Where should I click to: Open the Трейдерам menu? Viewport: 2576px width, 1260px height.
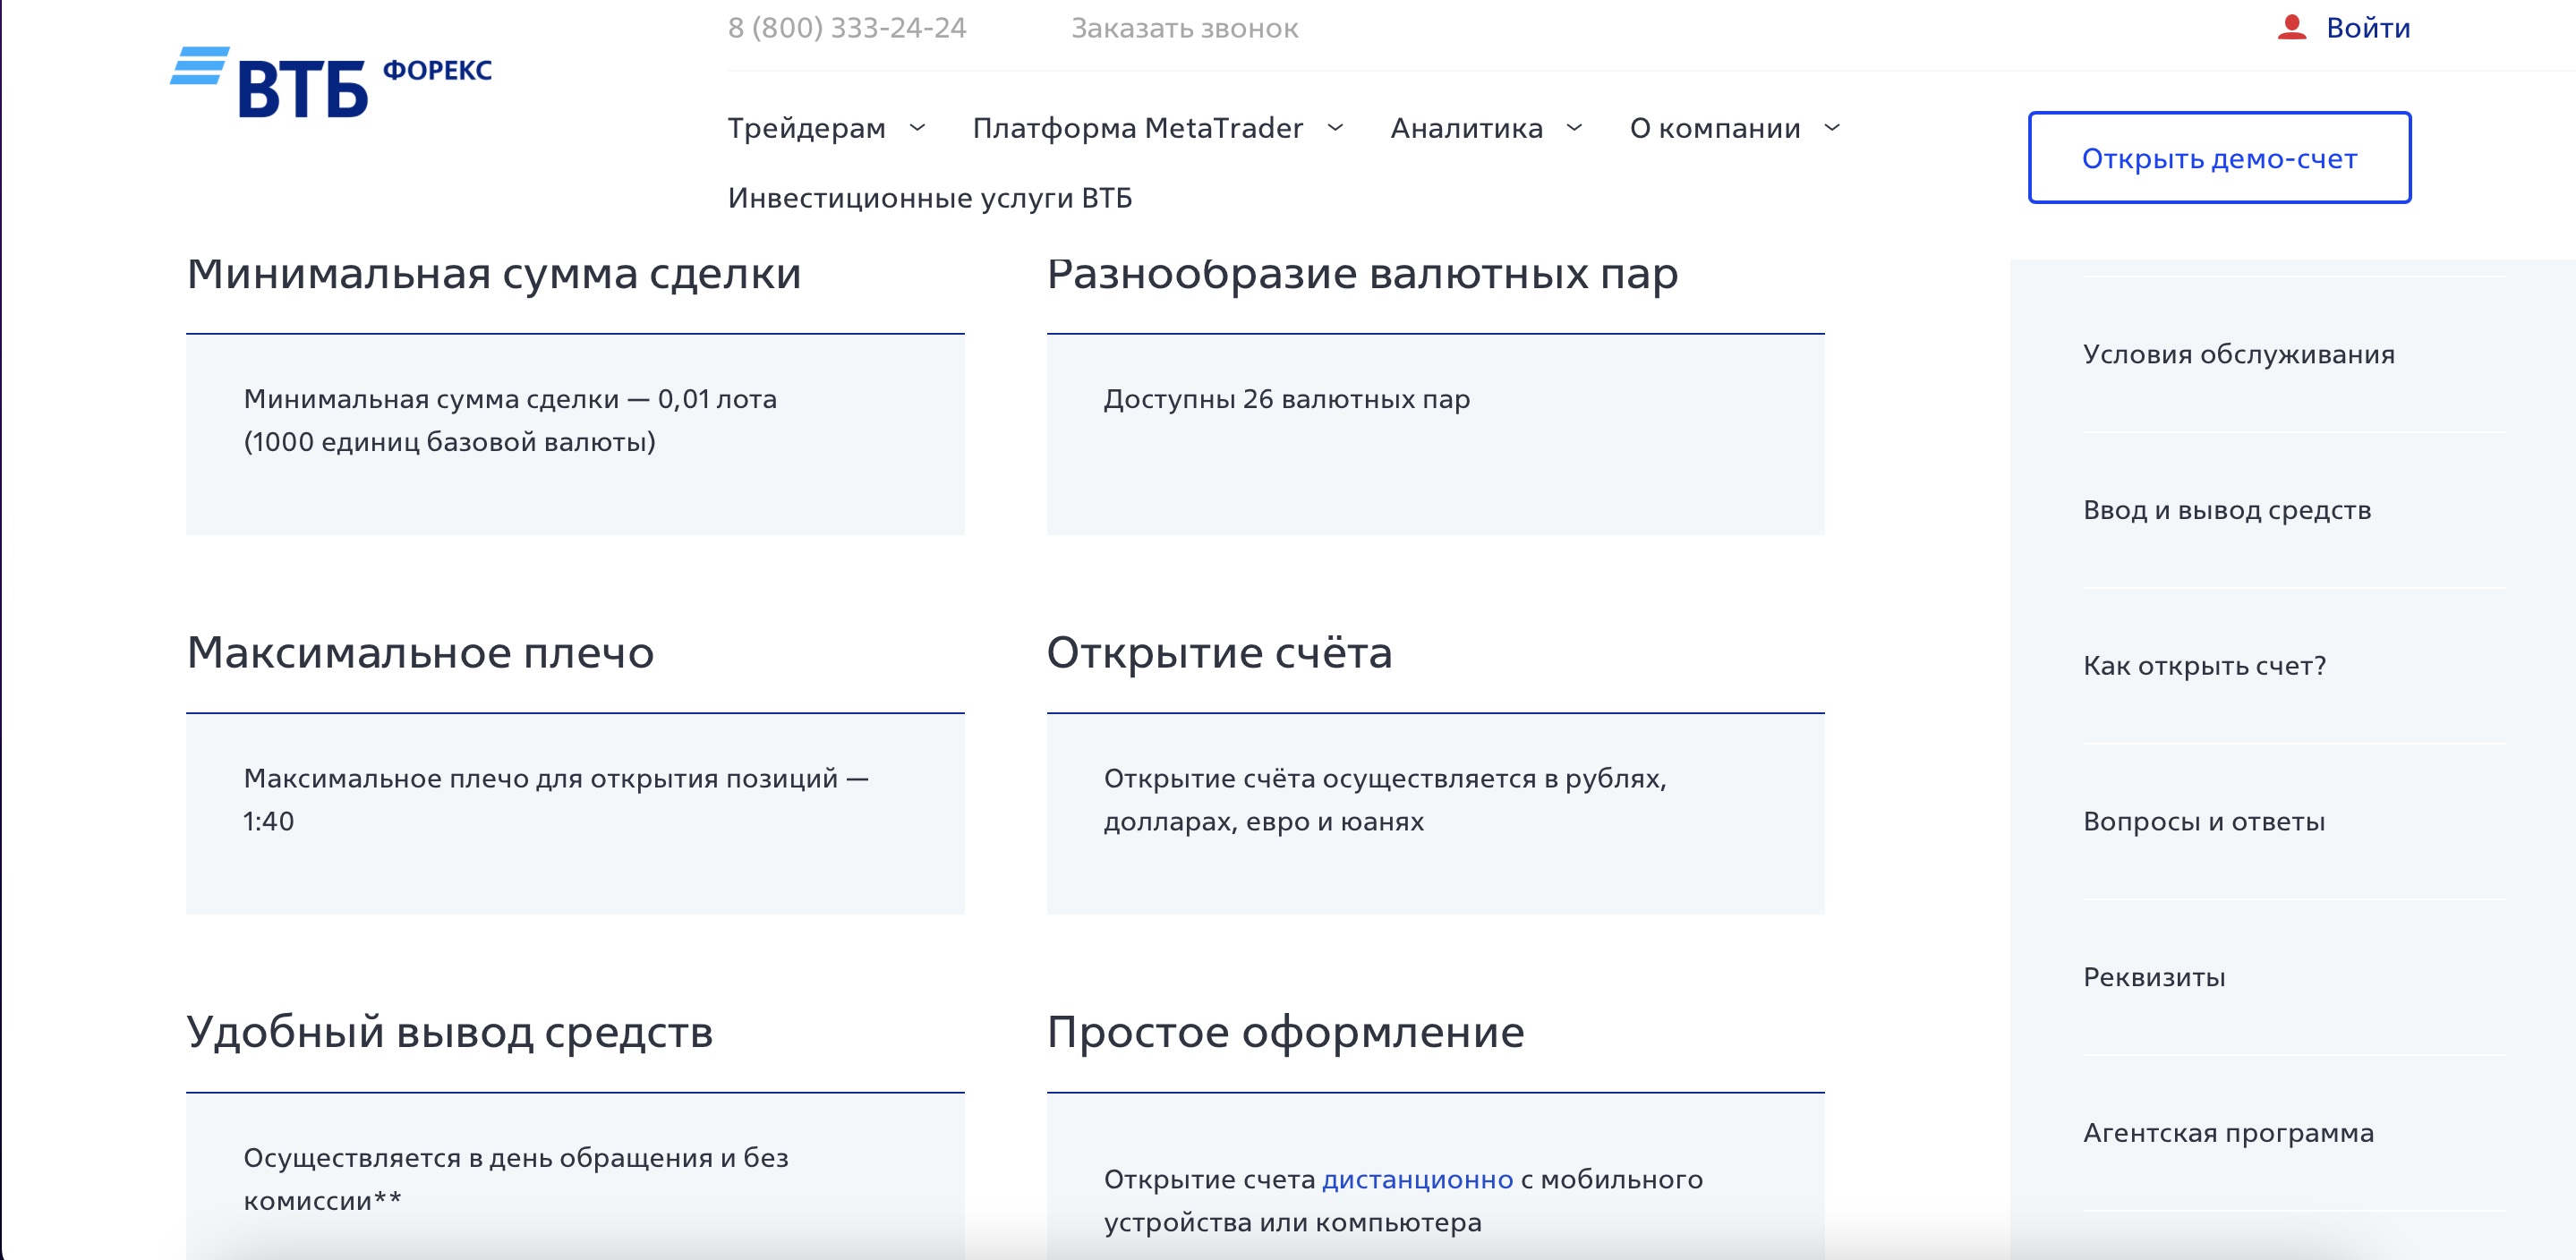click(x=806, y=128)
